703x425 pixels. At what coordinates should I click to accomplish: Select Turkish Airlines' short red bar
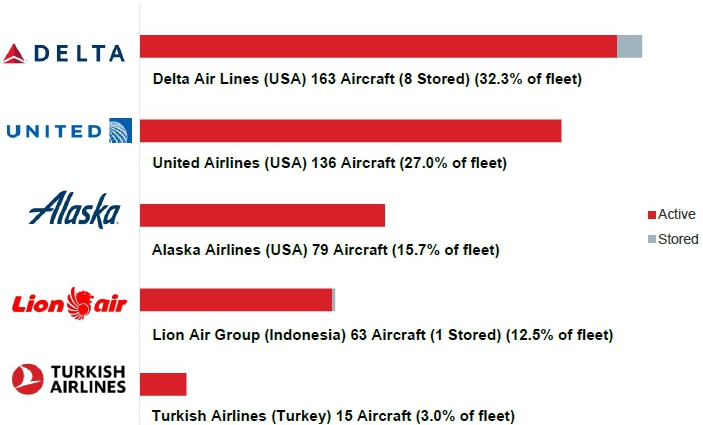coord(163,384)
